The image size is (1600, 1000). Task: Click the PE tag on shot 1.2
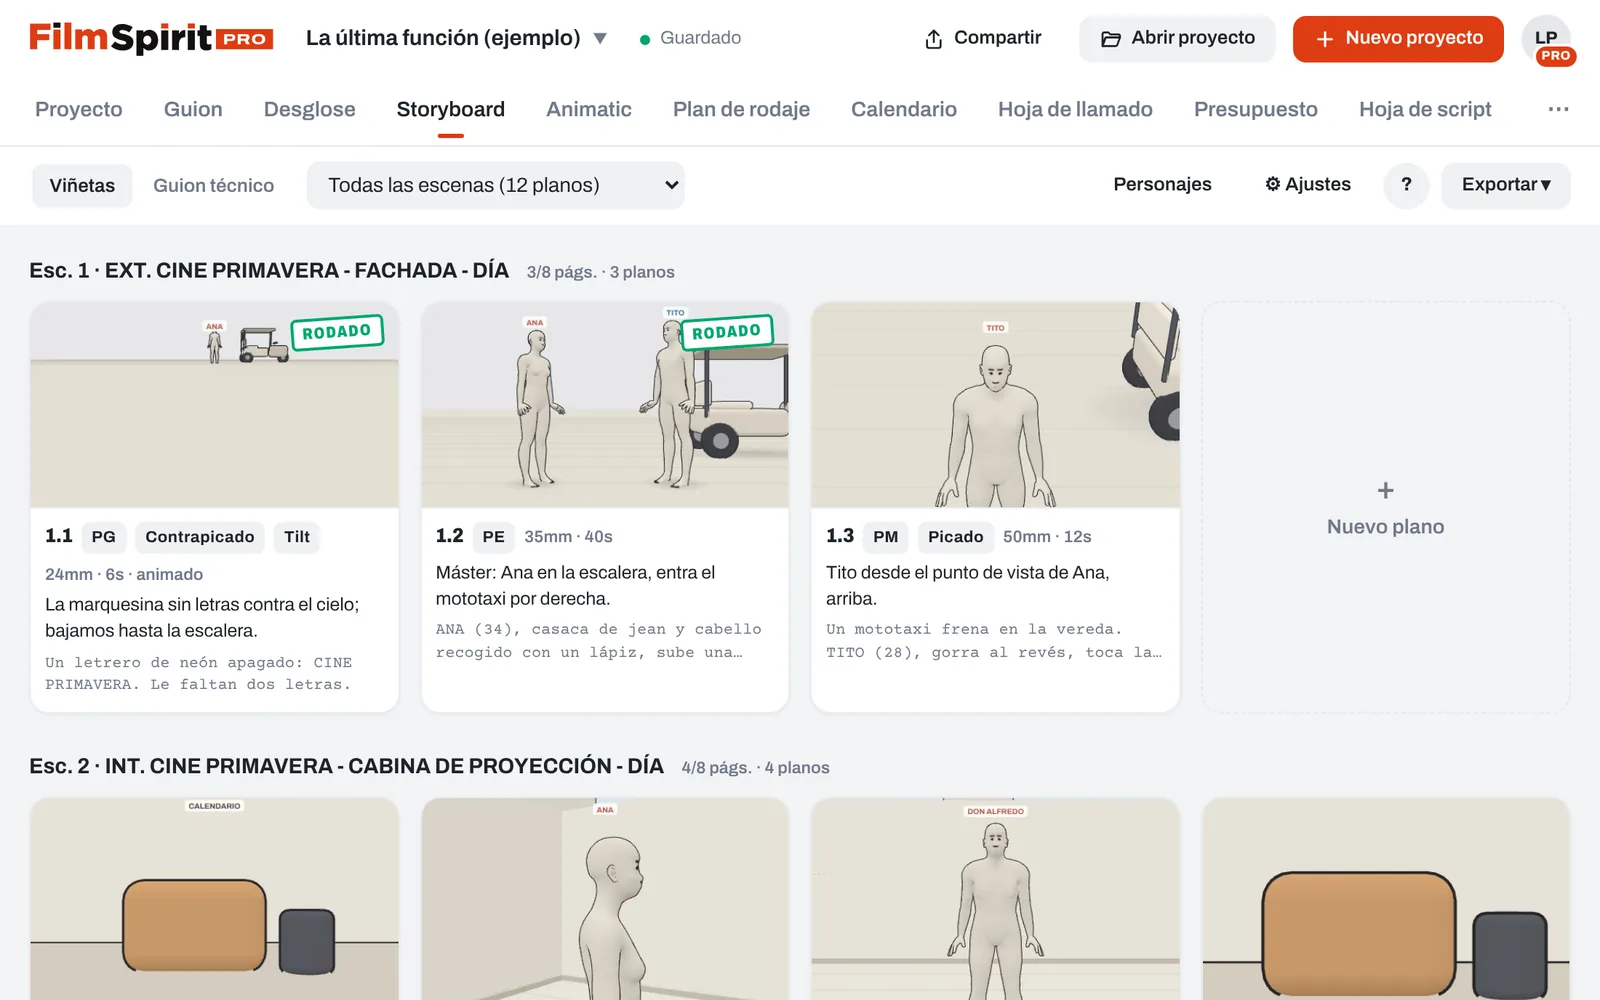[493, 537]
